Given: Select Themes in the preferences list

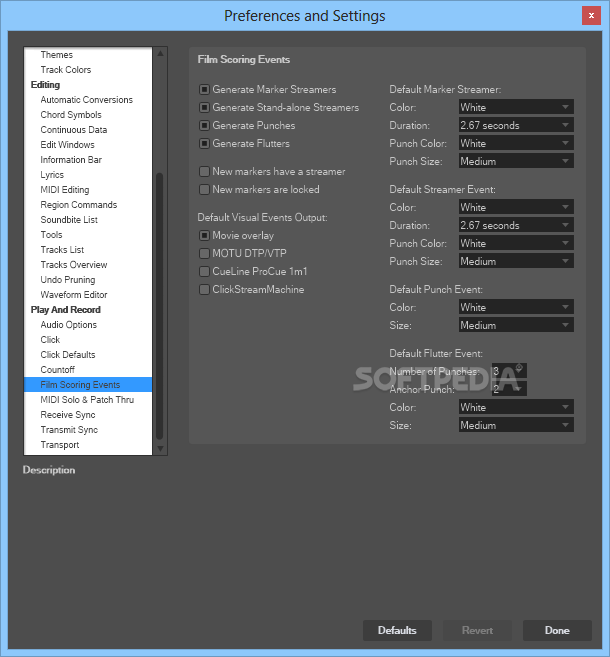Looking at the screenshot, I should click(x=57, y=54).
